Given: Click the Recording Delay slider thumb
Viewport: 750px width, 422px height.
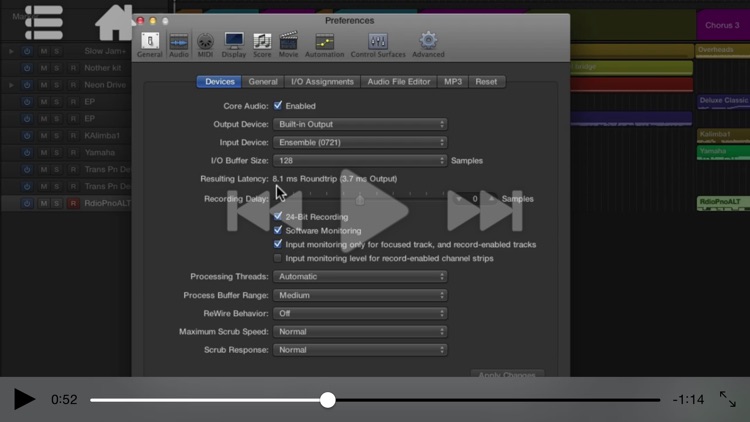Looking at the screenshot, I should pyautogui.click(x=360, y=200).
